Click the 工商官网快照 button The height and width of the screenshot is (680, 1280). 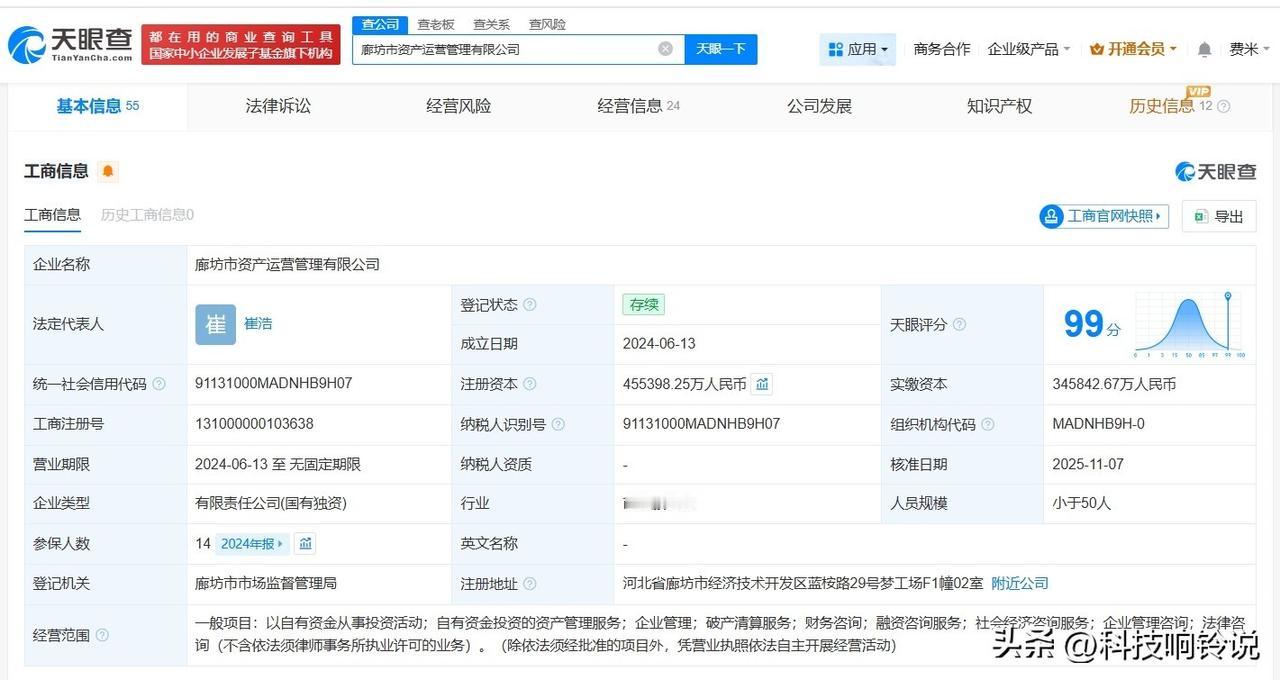1104,216
